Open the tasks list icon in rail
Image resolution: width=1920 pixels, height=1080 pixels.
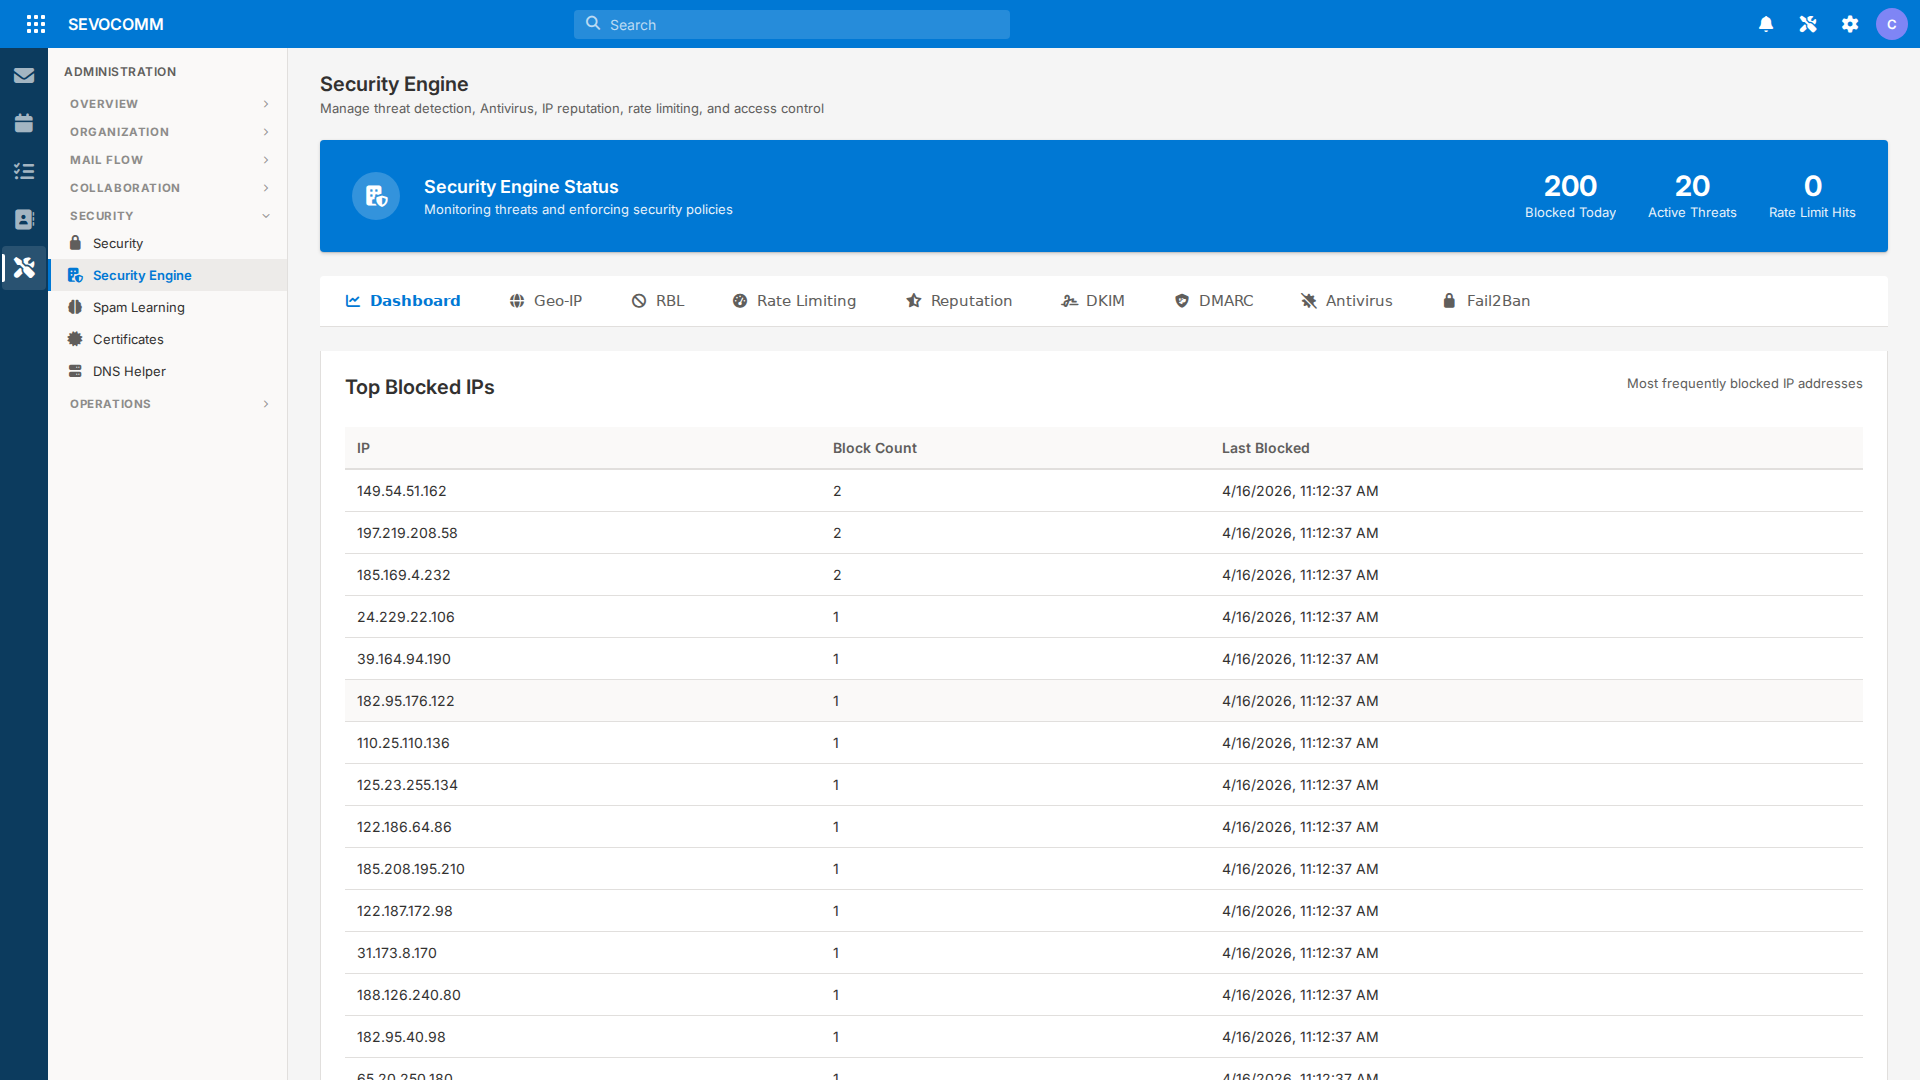[24, 171]
